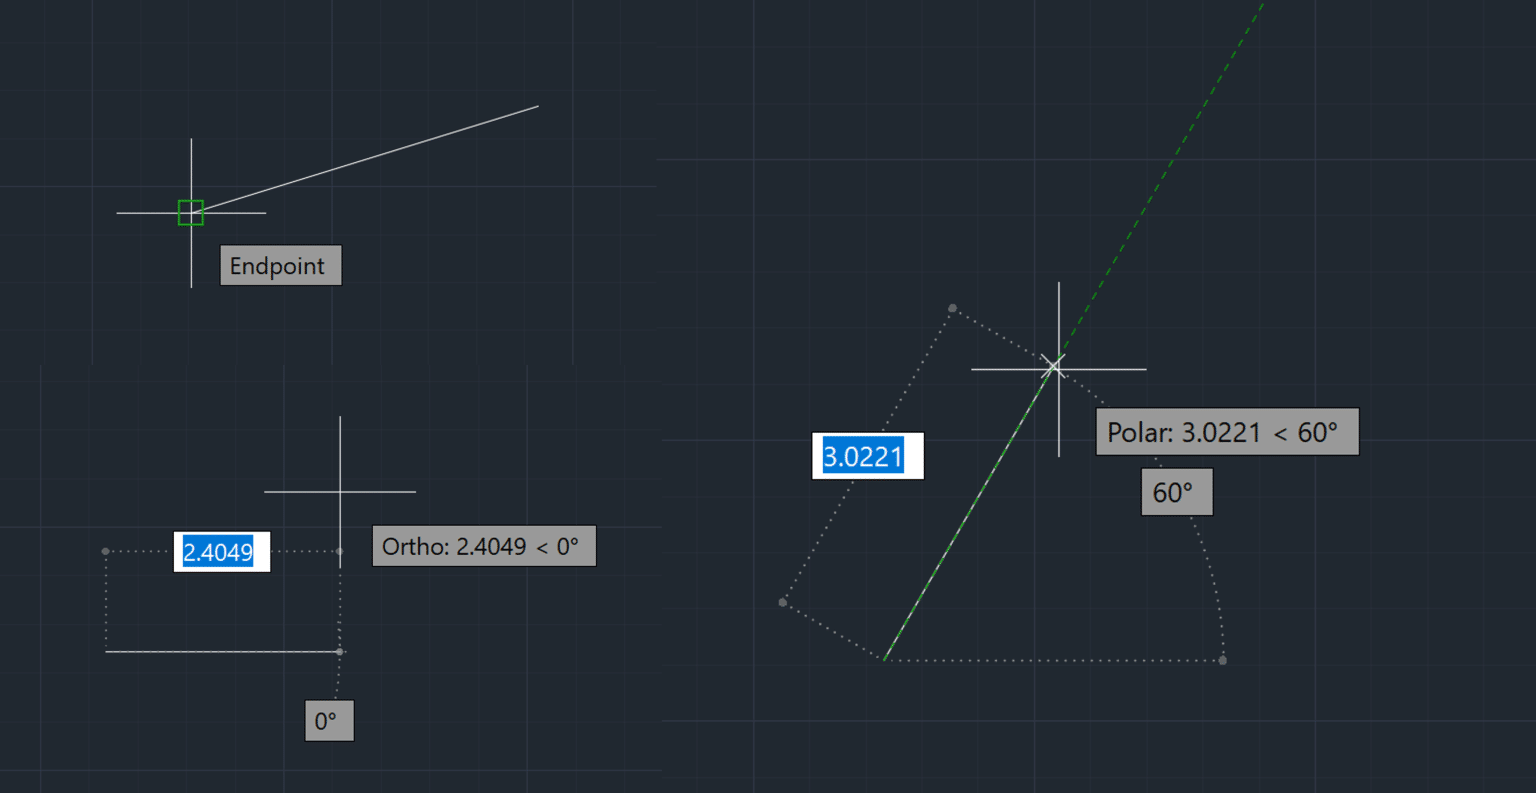
Task: Click the highlighted 2.4049 dynamic input value
Action: tap(221, 551)
